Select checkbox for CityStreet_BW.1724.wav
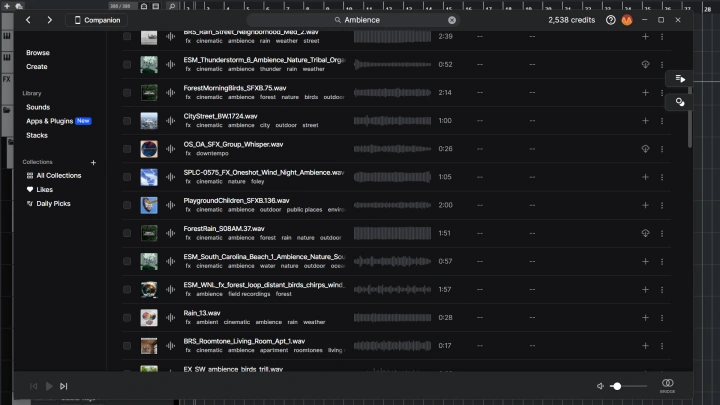Screen dimensions: 720x405 (x=127, y=121)
